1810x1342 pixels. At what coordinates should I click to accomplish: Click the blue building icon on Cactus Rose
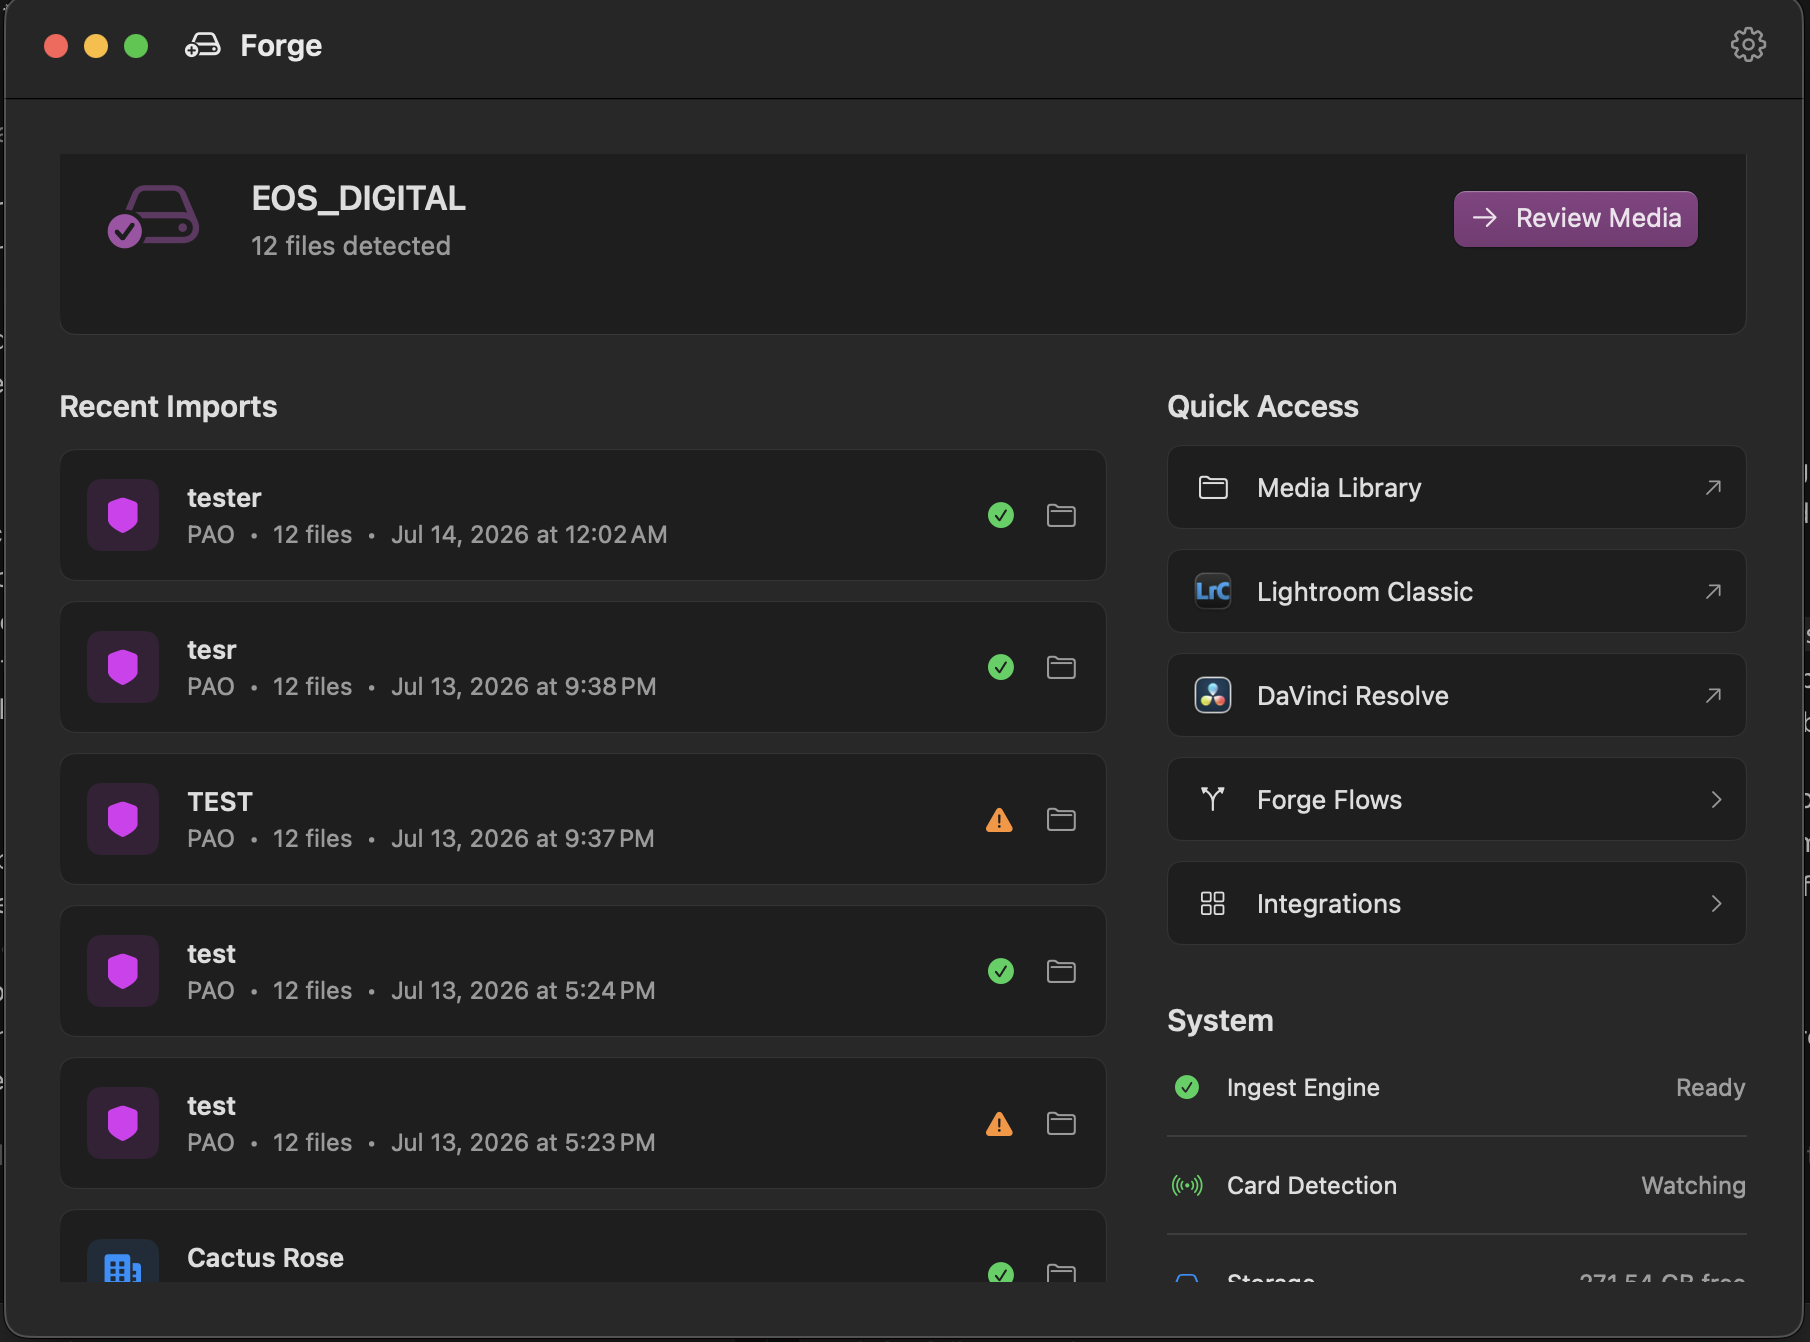tap(123, 1262)
